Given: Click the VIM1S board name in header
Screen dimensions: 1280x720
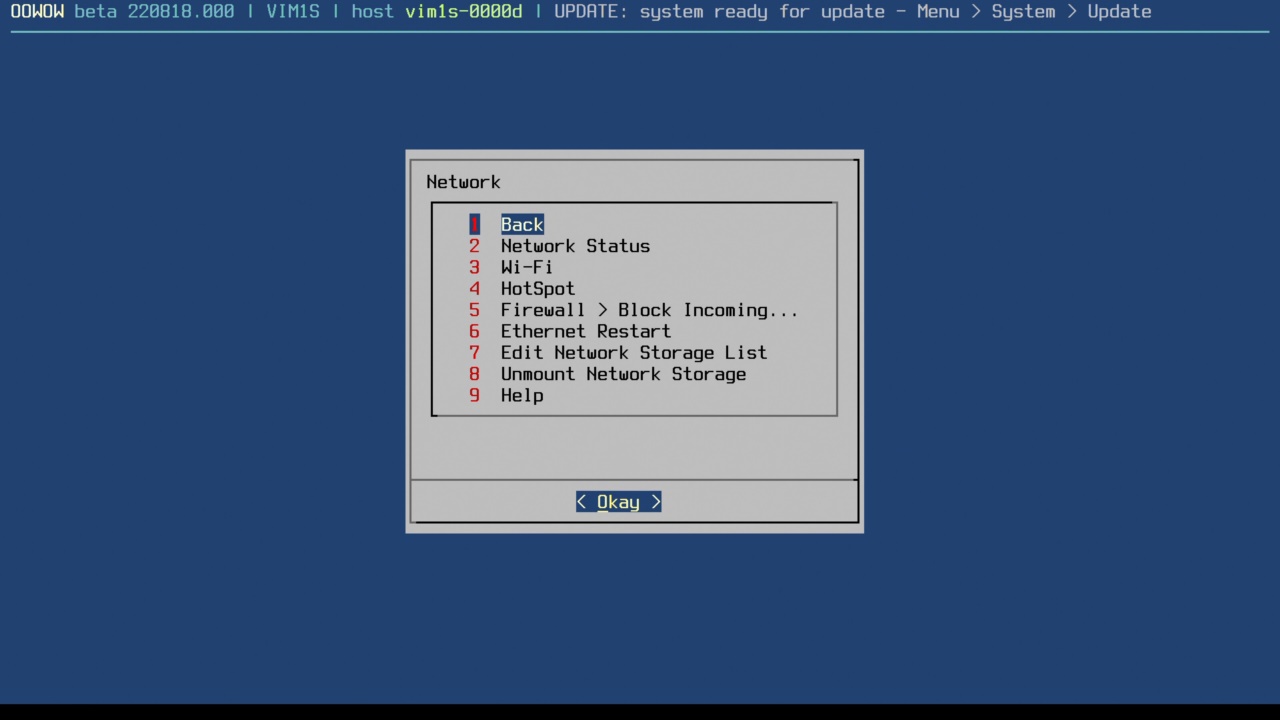Looking at the screenshot, I should coord(293,12).
